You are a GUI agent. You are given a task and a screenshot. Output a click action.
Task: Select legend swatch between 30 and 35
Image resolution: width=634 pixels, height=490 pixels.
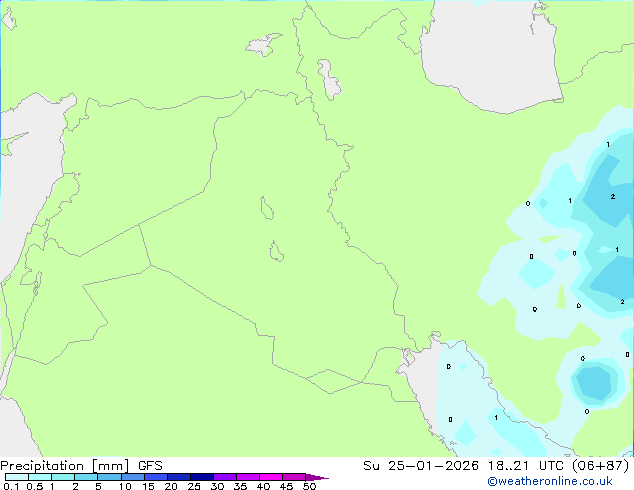[225, 477]
